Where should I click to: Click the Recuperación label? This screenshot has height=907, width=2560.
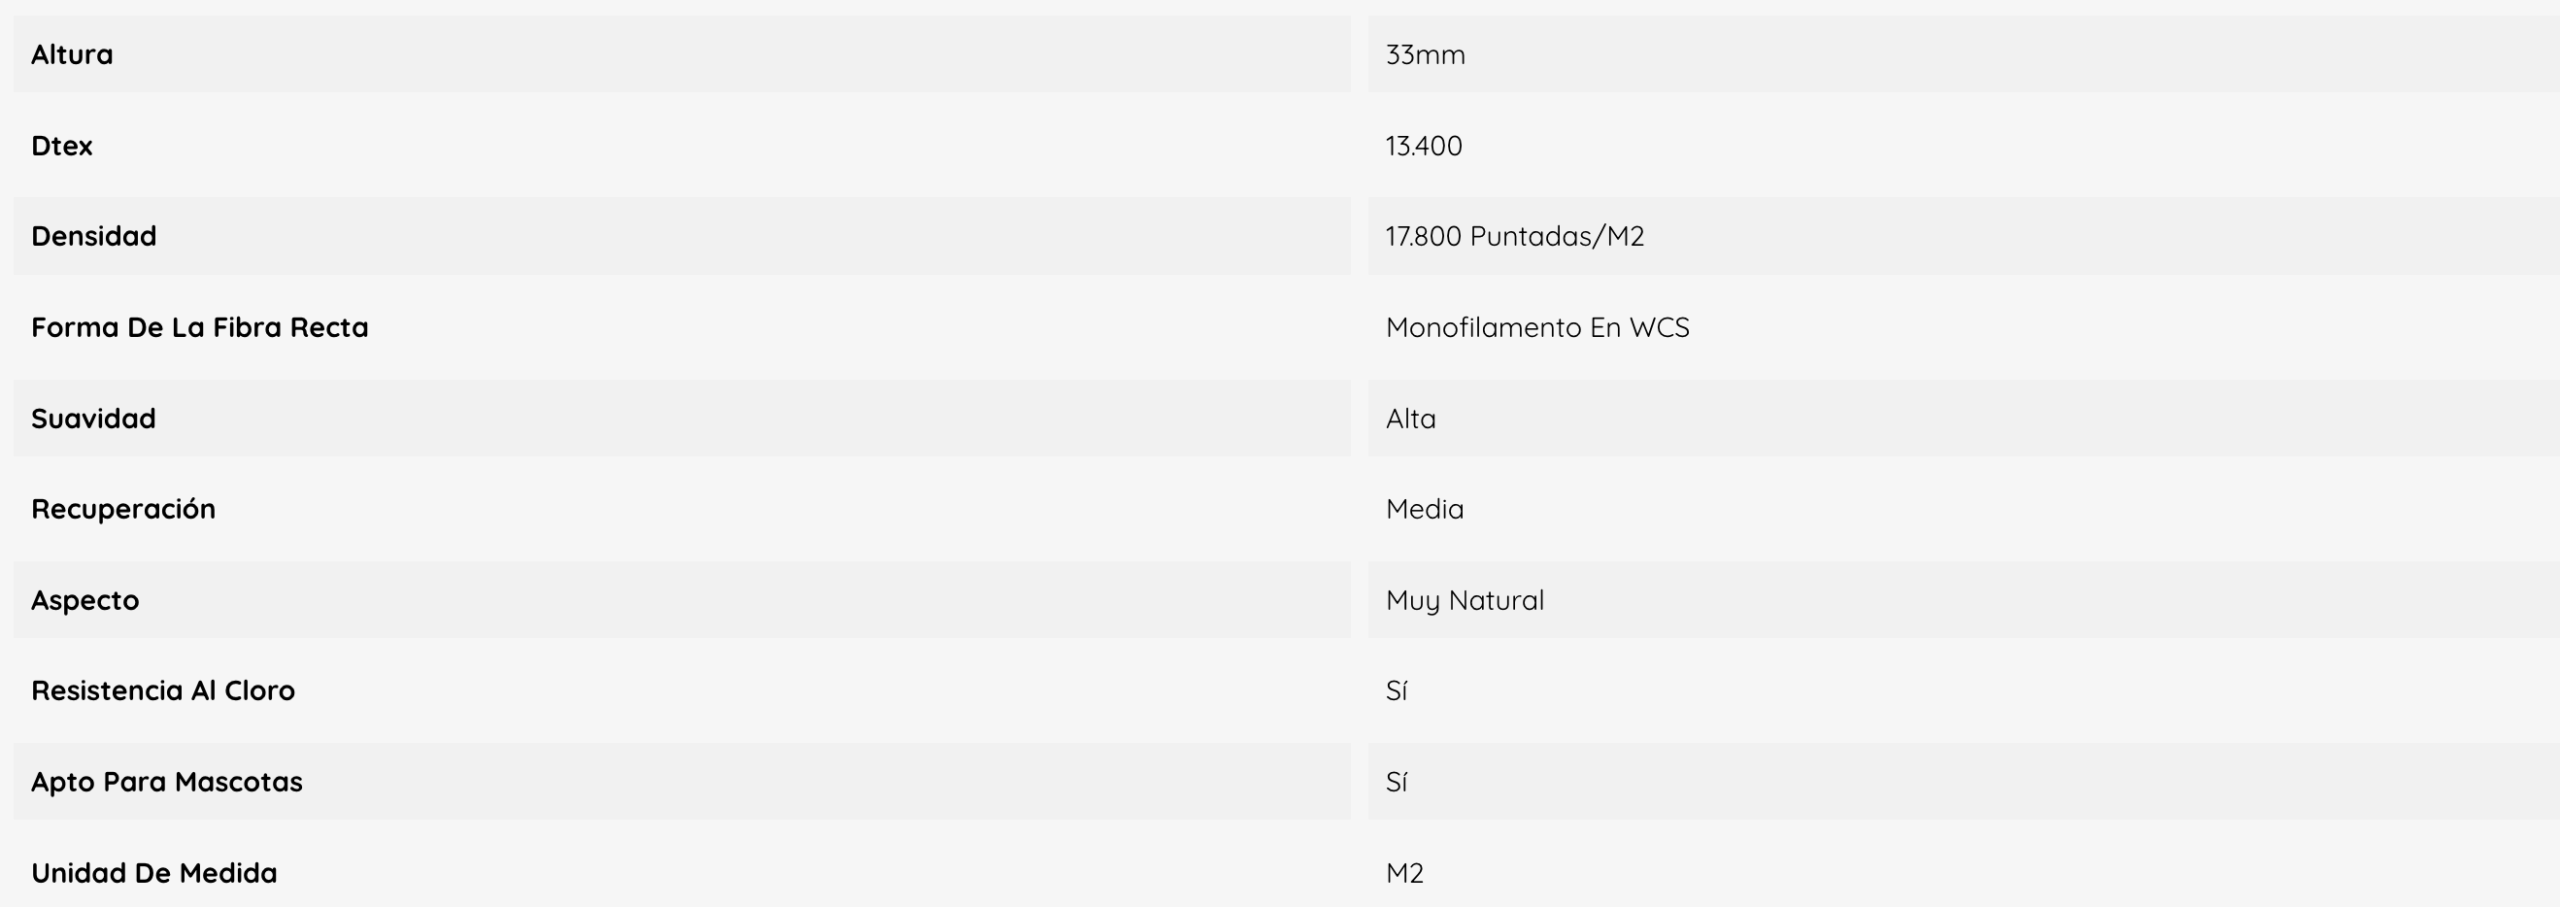(x=123, y=509)
